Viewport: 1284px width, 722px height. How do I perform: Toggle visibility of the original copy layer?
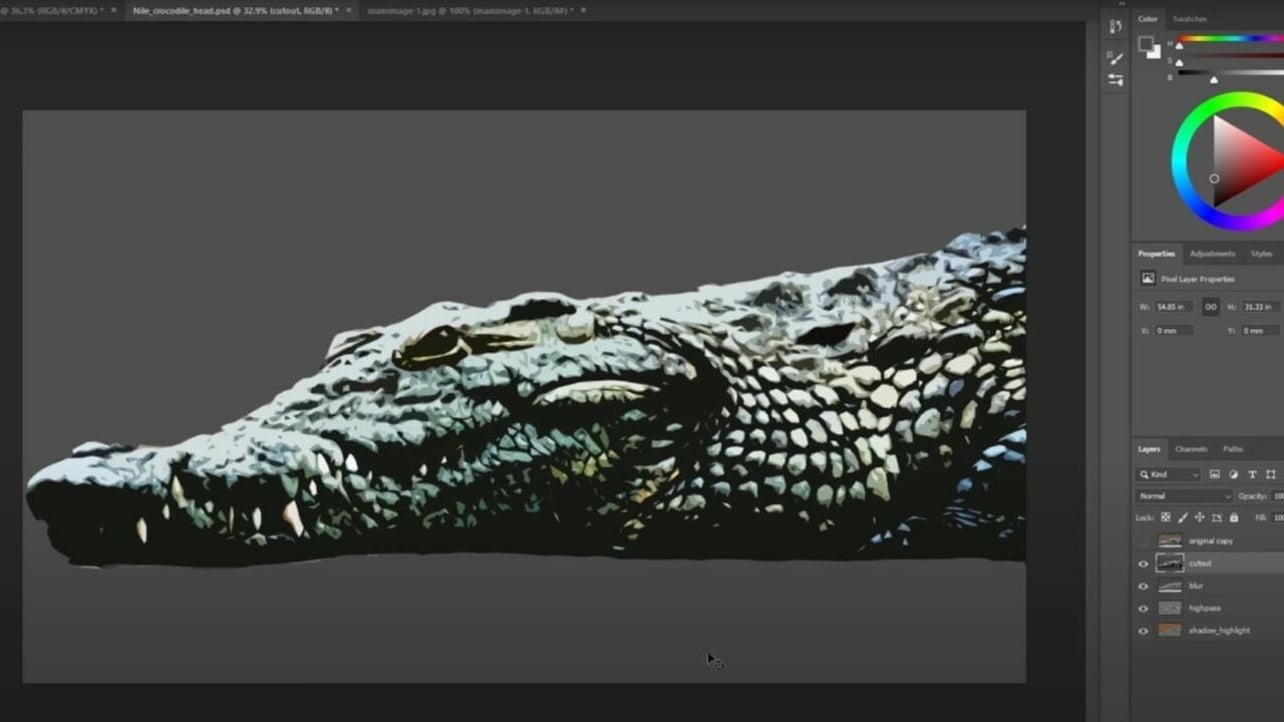(x=1142, y=541)
